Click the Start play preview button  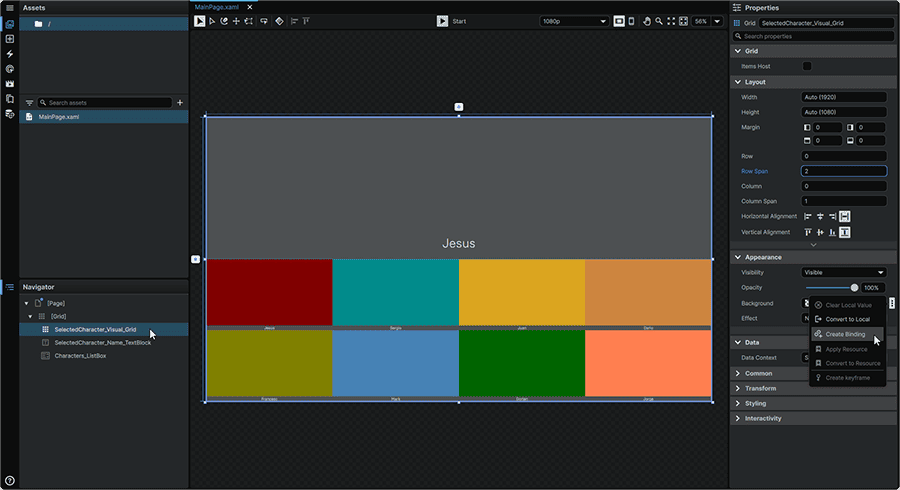pos(442,21)
